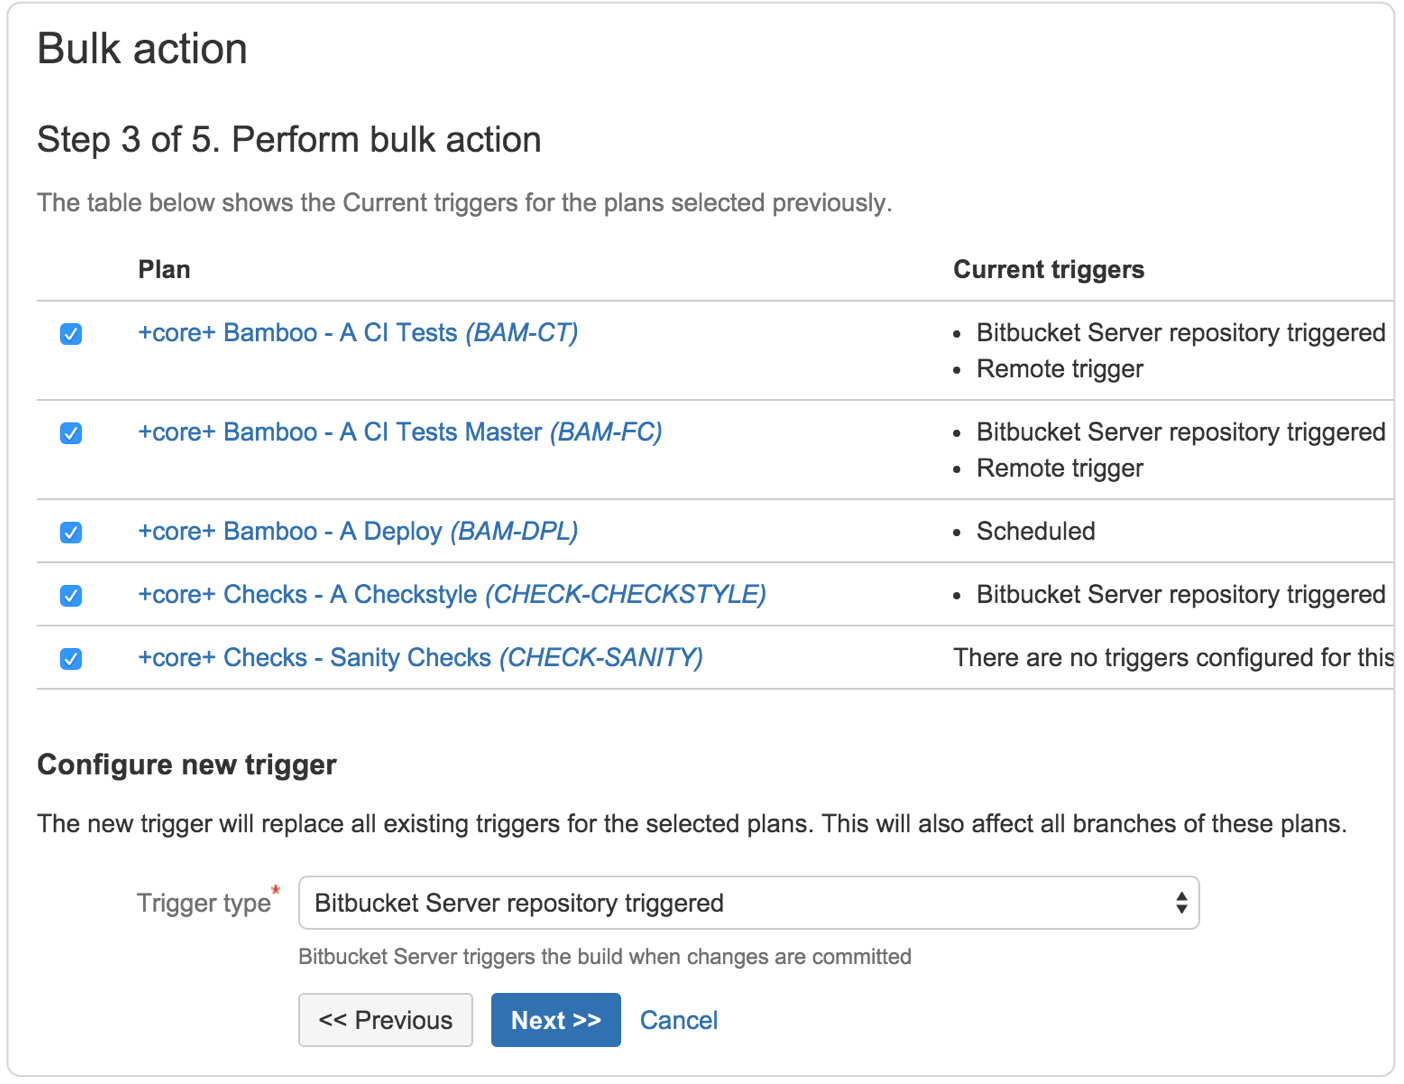1404x1084 pixels.
Task: Toggle checkbox for A CI Tests Master plan
Action: (x=71, y=433)
